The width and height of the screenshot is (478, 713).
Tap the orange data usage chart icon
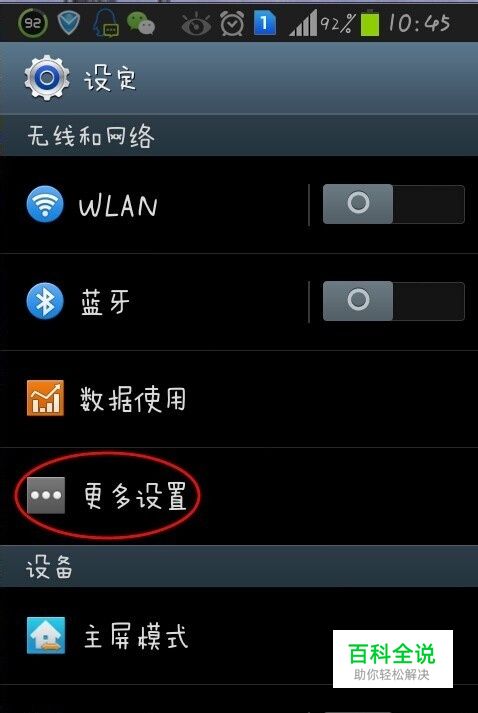(x=45, y=398)
